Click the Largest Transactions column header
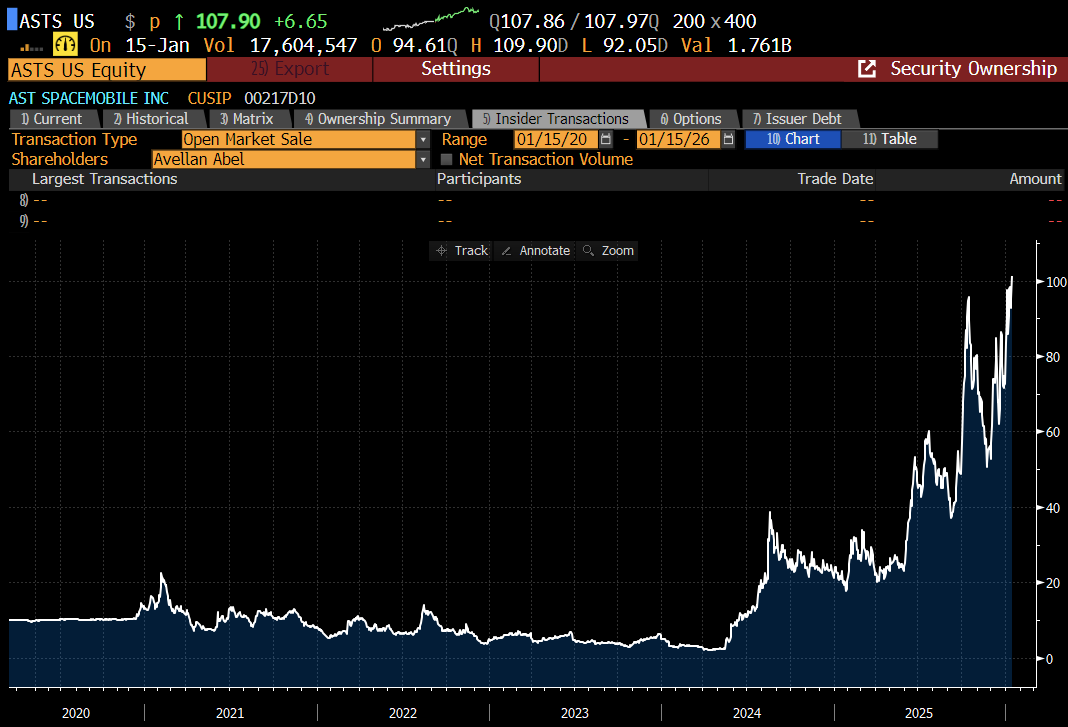This screenshot has height=727, width=1068. pyautogui.click(x=104, y=179)
